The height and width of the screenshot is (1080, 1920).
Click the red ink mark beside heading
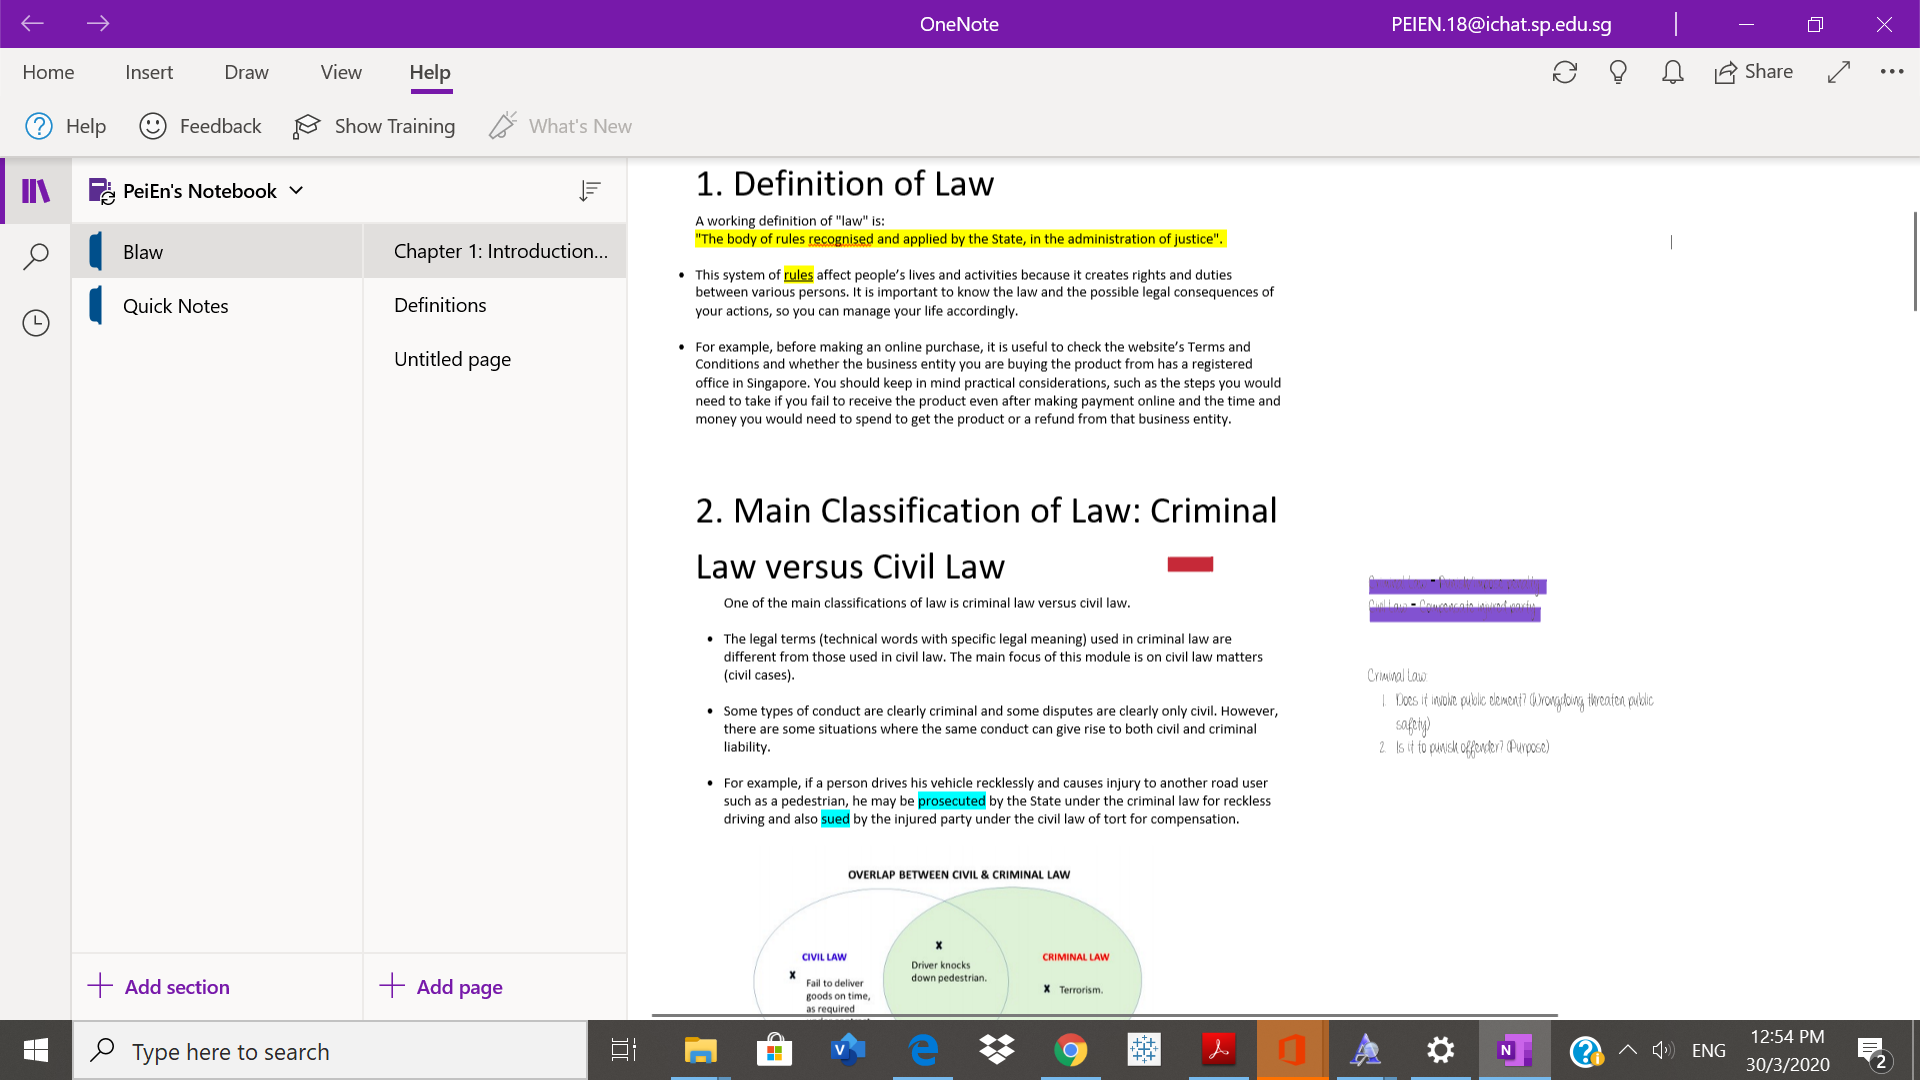coord(1190,564)
